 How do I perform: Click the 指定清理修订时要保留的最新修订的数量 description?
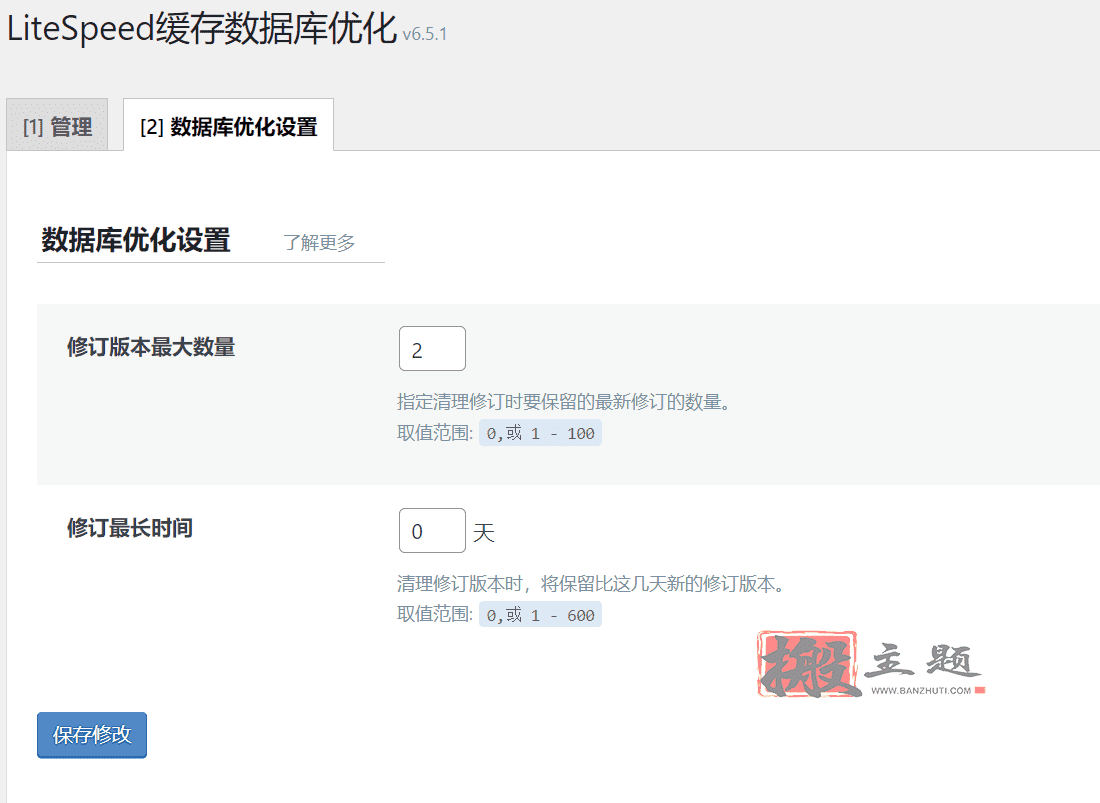point(564,402)
